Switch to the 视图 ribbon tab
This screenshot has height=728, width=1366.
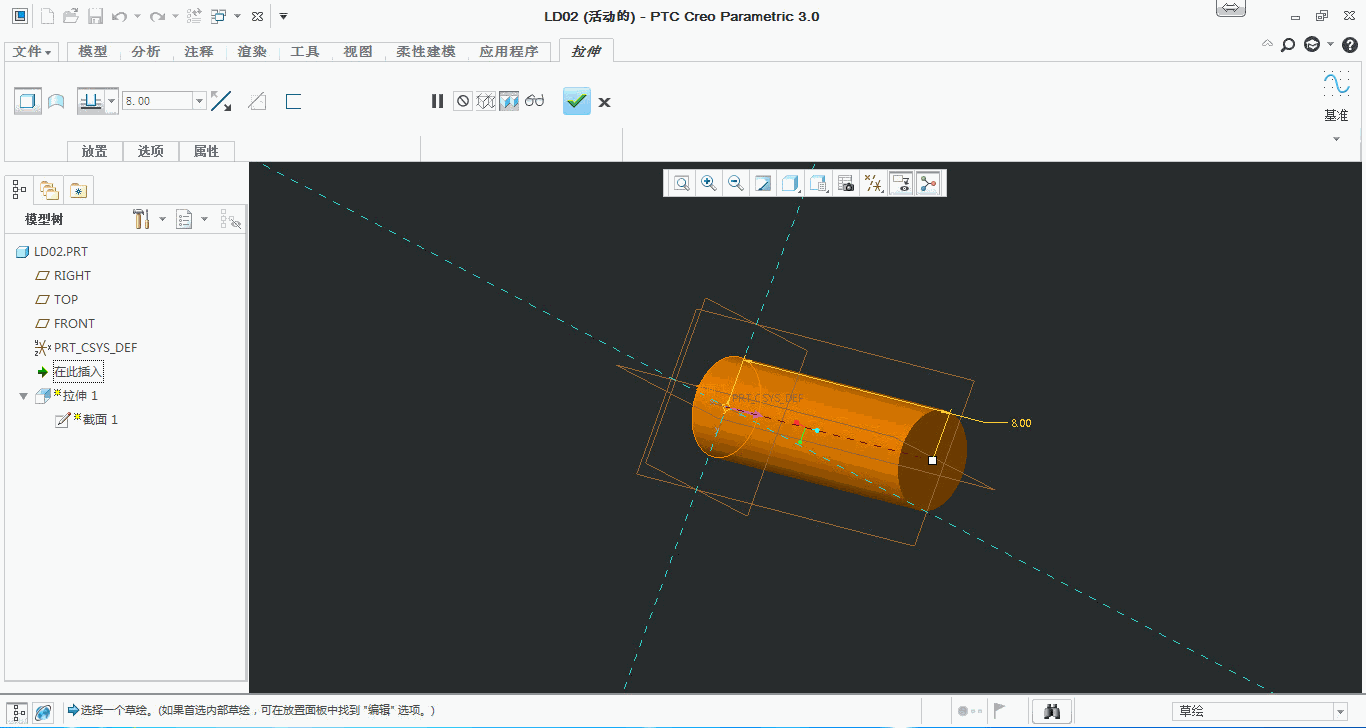358,51
